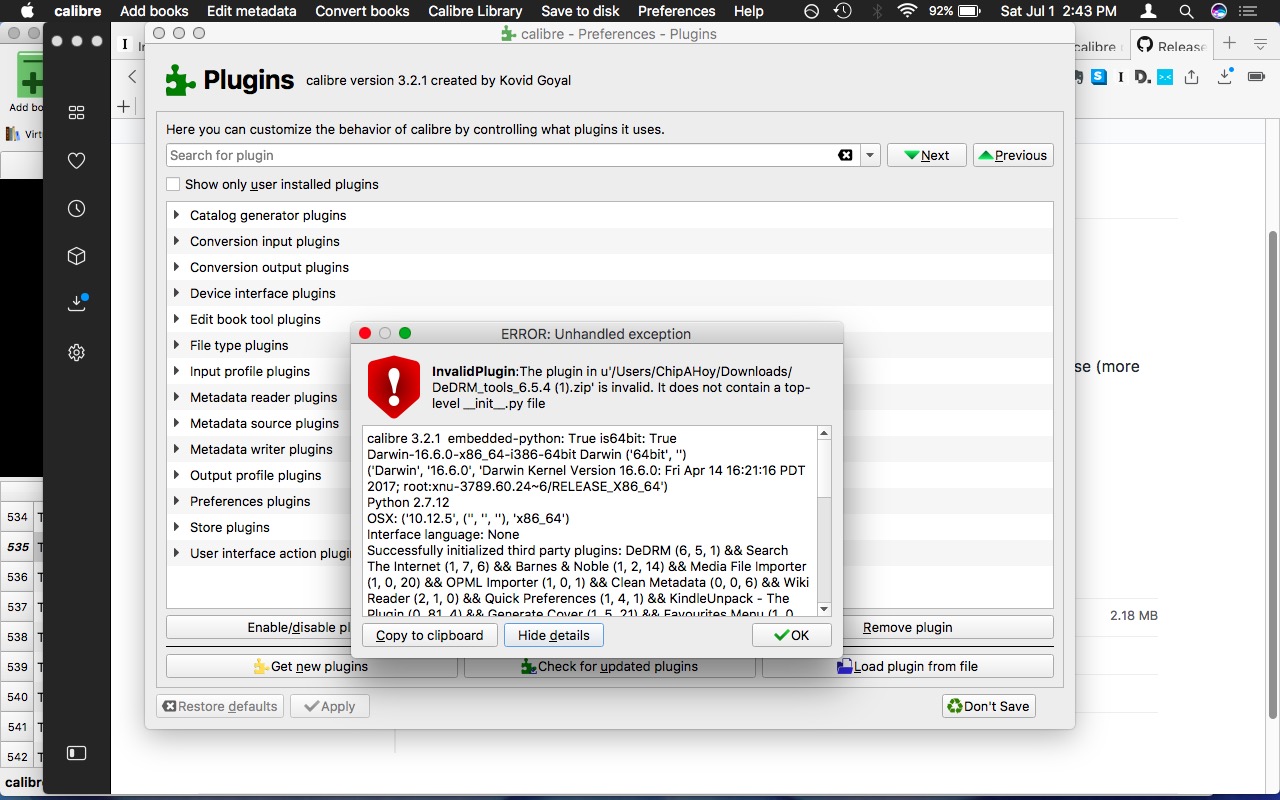
Task: Open bookmarks heart in browser sidebar
Action: tap(76, 161)
